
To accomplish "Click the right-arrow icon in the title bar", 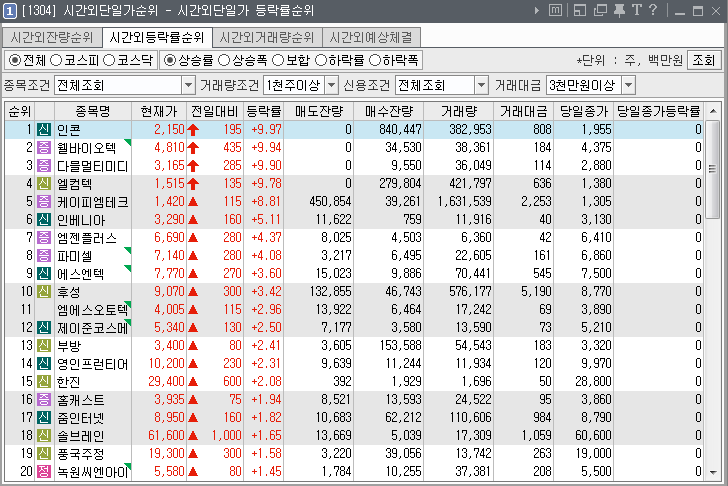I will pyautogui.click(x=537, y=10).
